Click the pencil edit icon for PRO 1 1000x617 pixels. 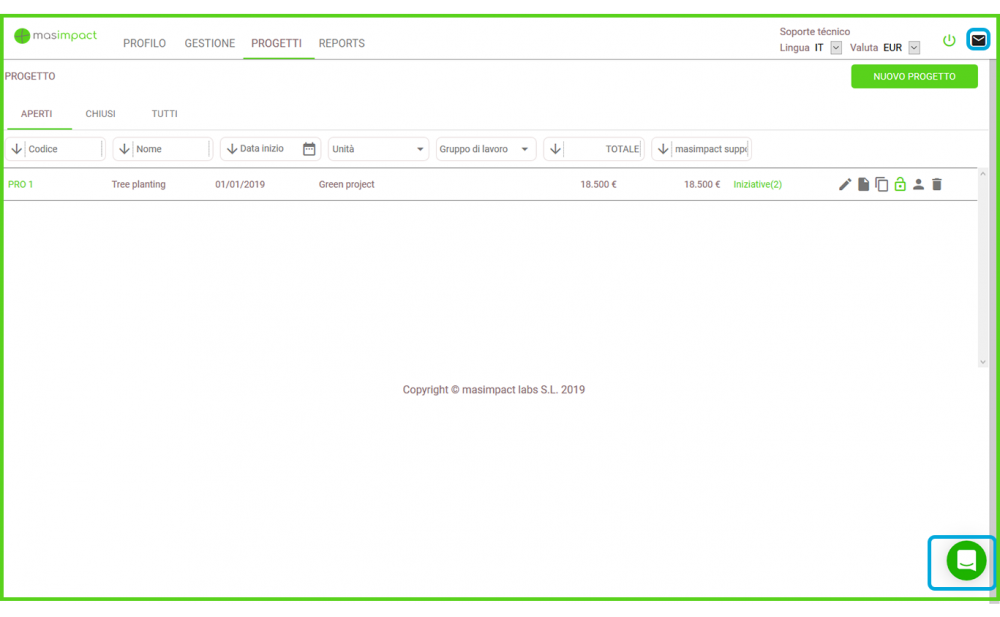pyautogui.click(x=845, y=184)
